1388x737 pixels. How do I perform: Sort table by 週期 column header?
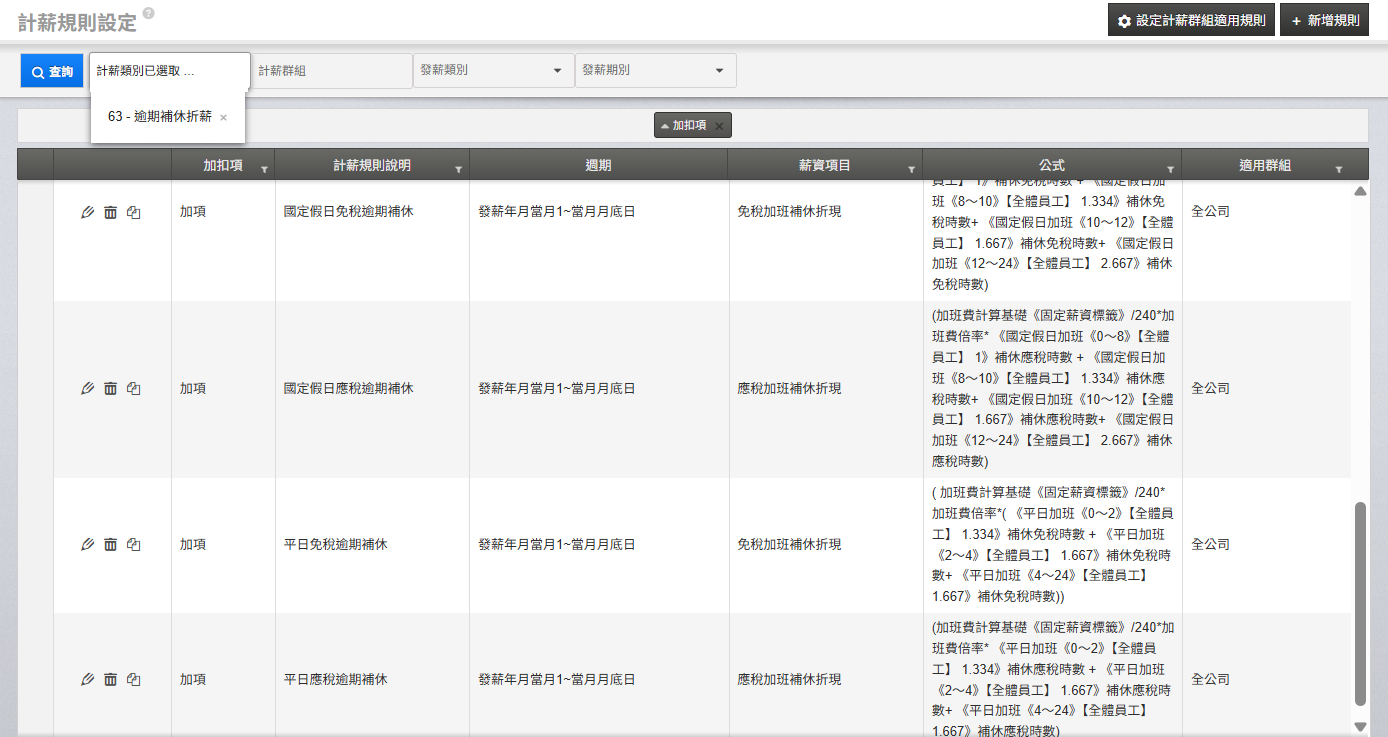click(x=598, y=165)
